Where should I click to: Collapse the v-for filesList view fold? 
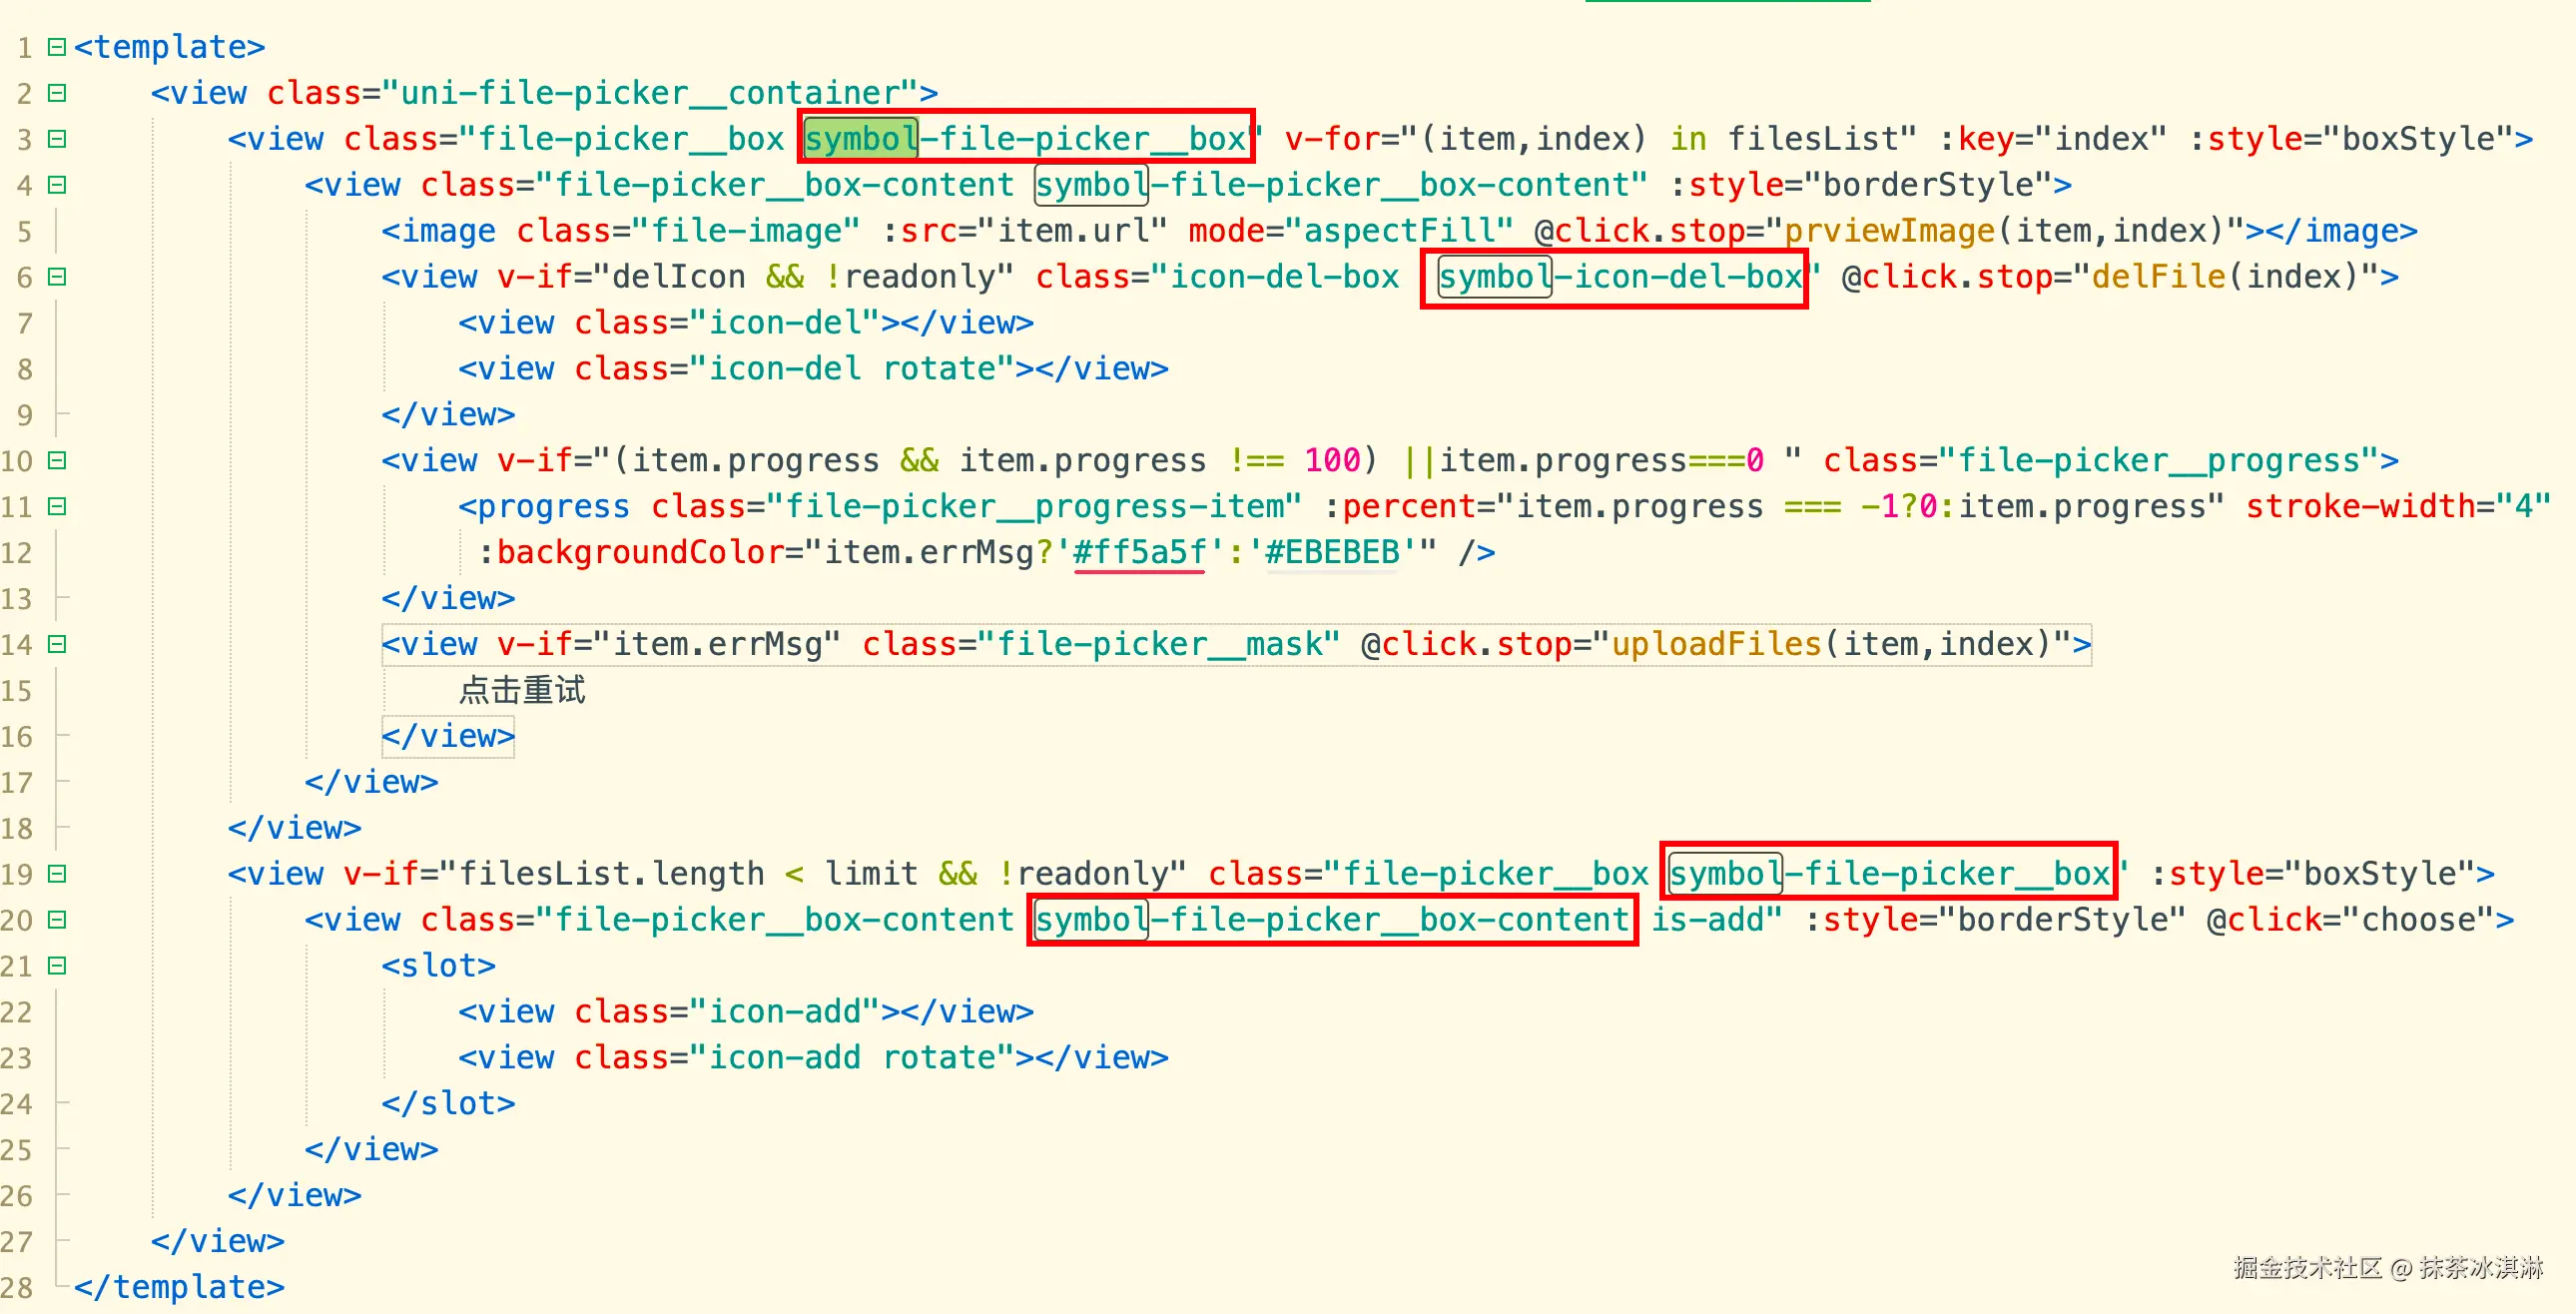(x=57, y=139)
